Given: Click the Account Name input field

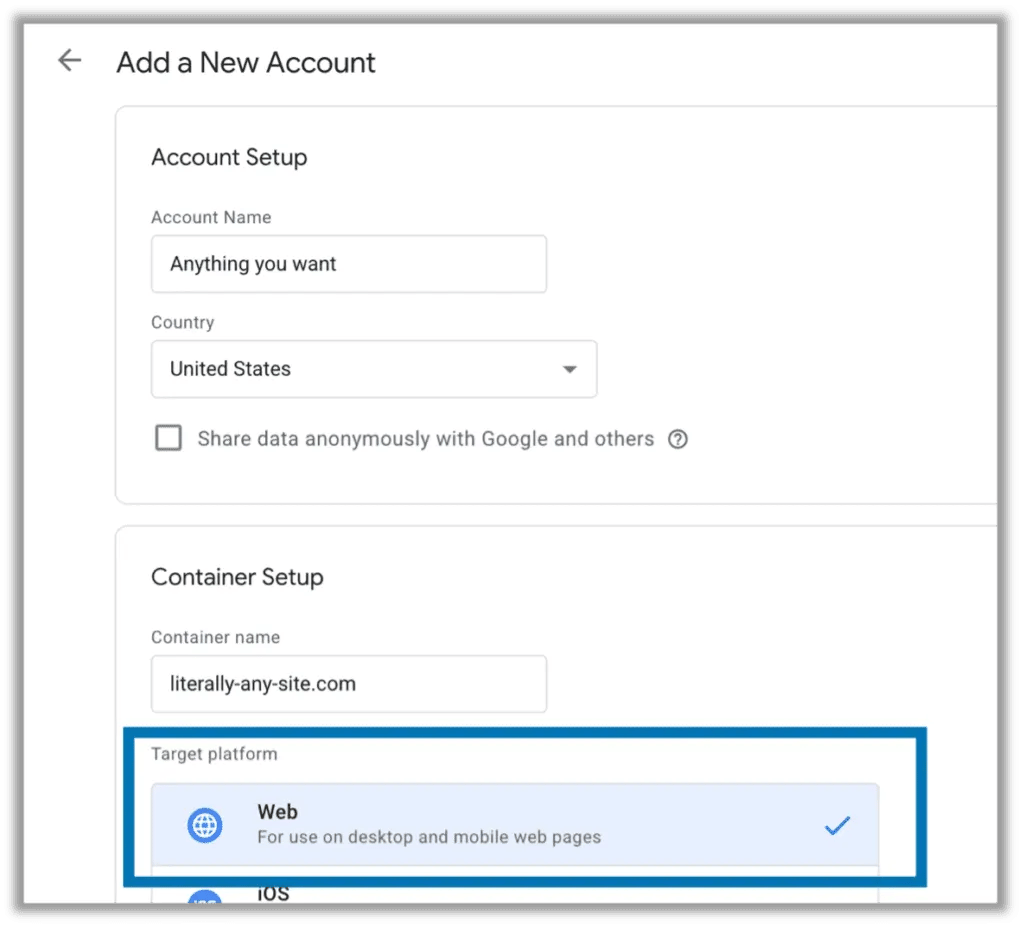Looking at the screenshot, I should tap(349, 264).
